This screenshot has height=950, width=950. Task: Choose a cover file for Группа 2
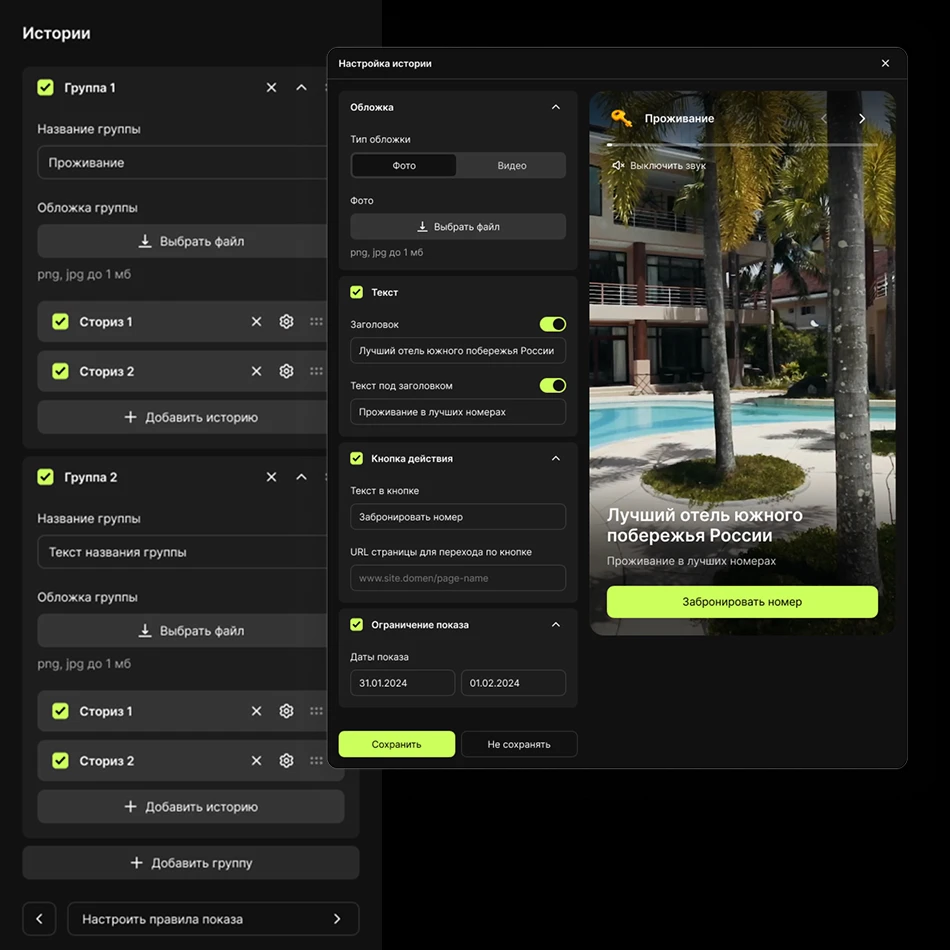point(182,631)
